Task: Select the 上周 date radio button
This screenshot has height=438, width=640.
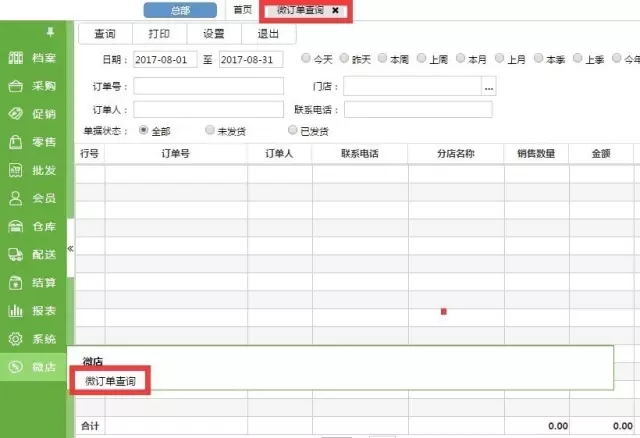Action: coord(421,58)
